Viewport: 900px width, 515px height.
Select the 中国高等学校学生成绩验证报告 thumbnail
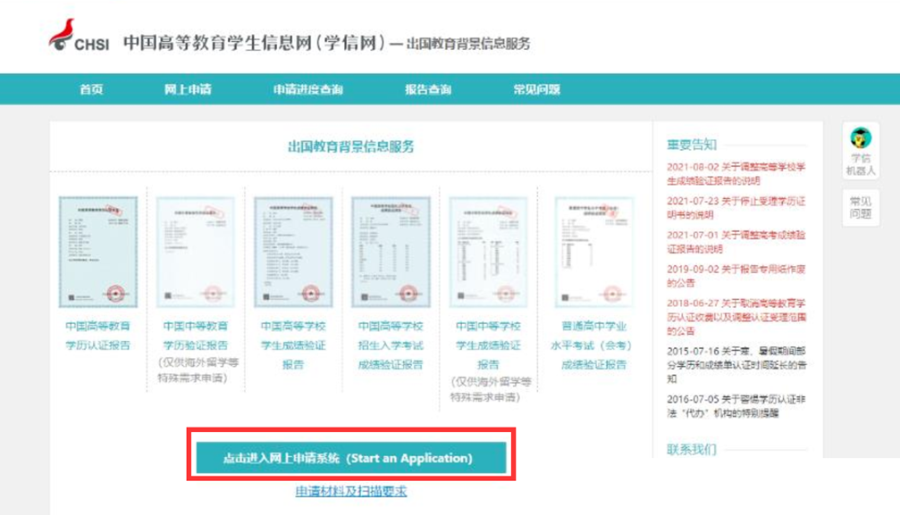click(x=293, y=251)
